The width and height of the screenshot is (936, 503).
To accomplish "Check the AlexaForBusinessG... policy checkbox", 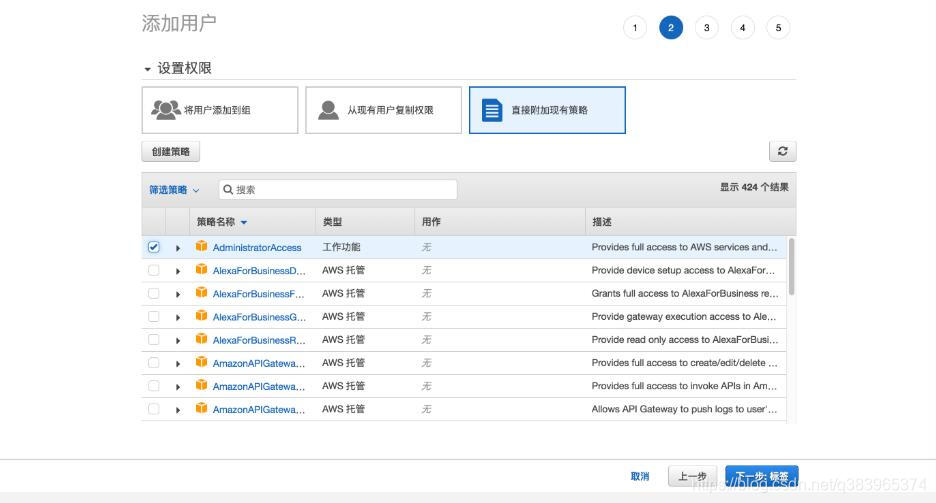I will pos(154,317).
